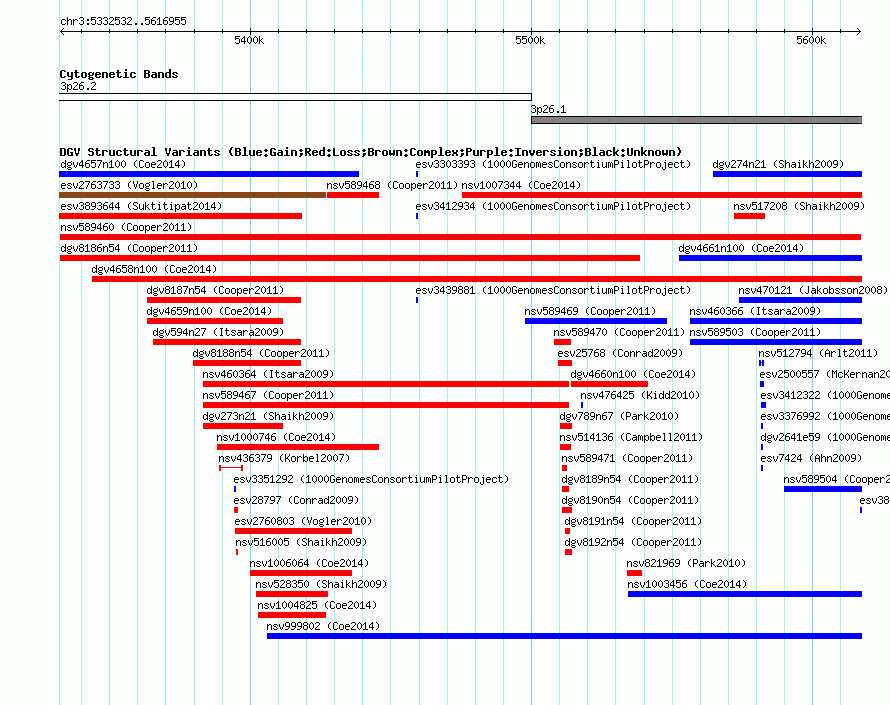890x705 pixels.
Task: Select nsv589467 (Cooper2011) label
Action: click(x=268, y=396)
